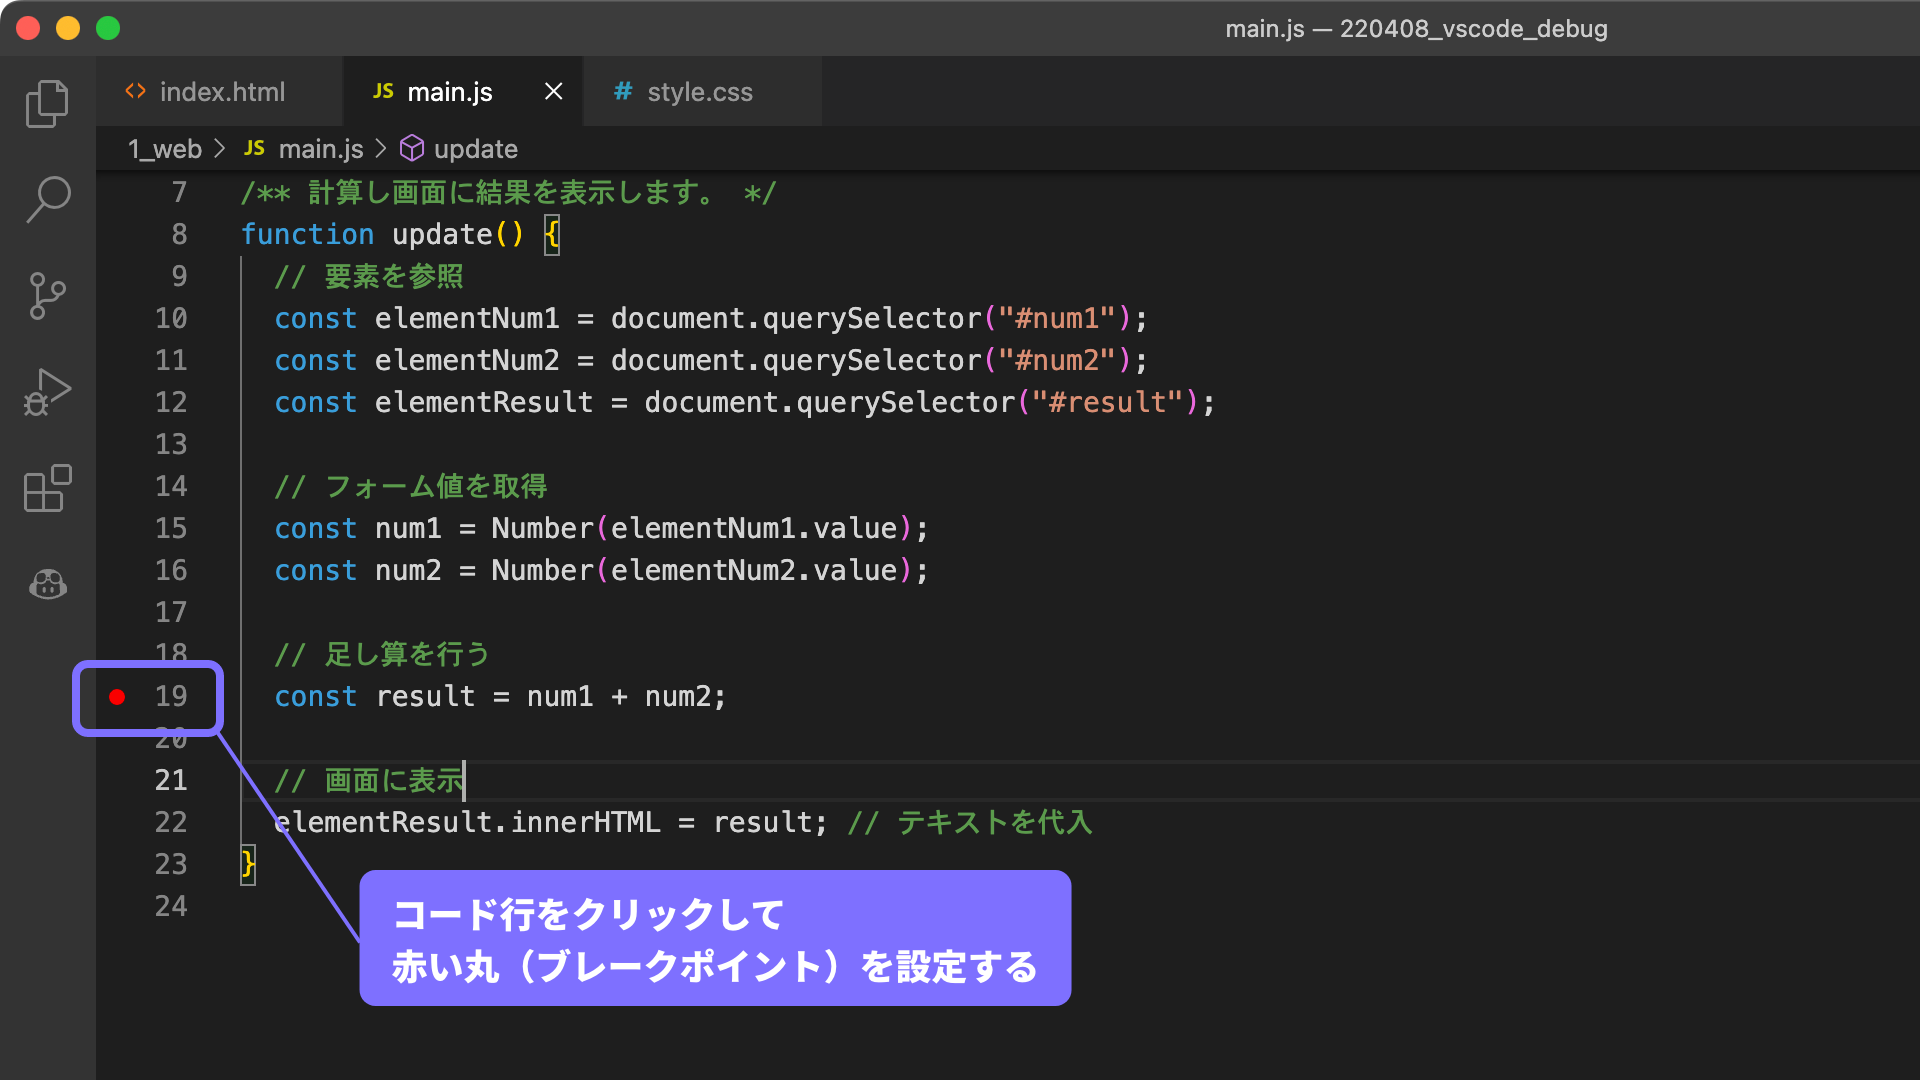Click the macOS green fullscreen window button

click(x=108, y=28)
